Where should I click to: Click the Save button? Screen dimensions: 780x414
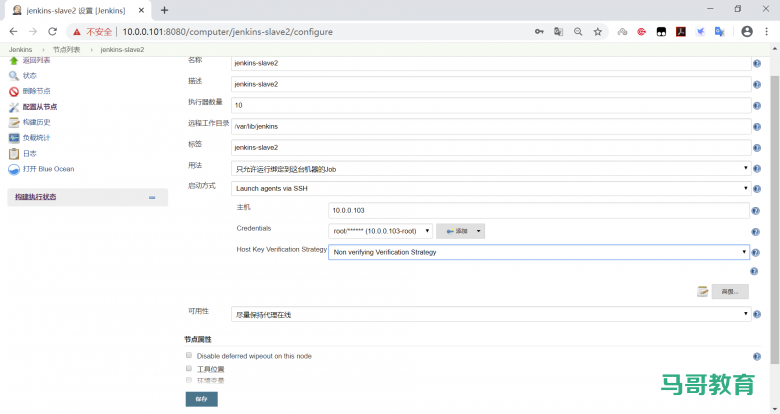(x=201, y=399)
